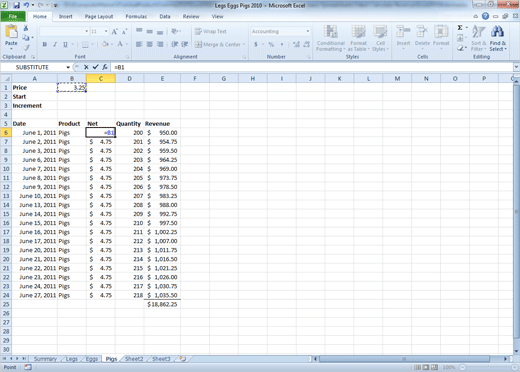Screen dimensions: 520x372
Task: Switch to the Formulas tab
Action: [x=136, y=16]
